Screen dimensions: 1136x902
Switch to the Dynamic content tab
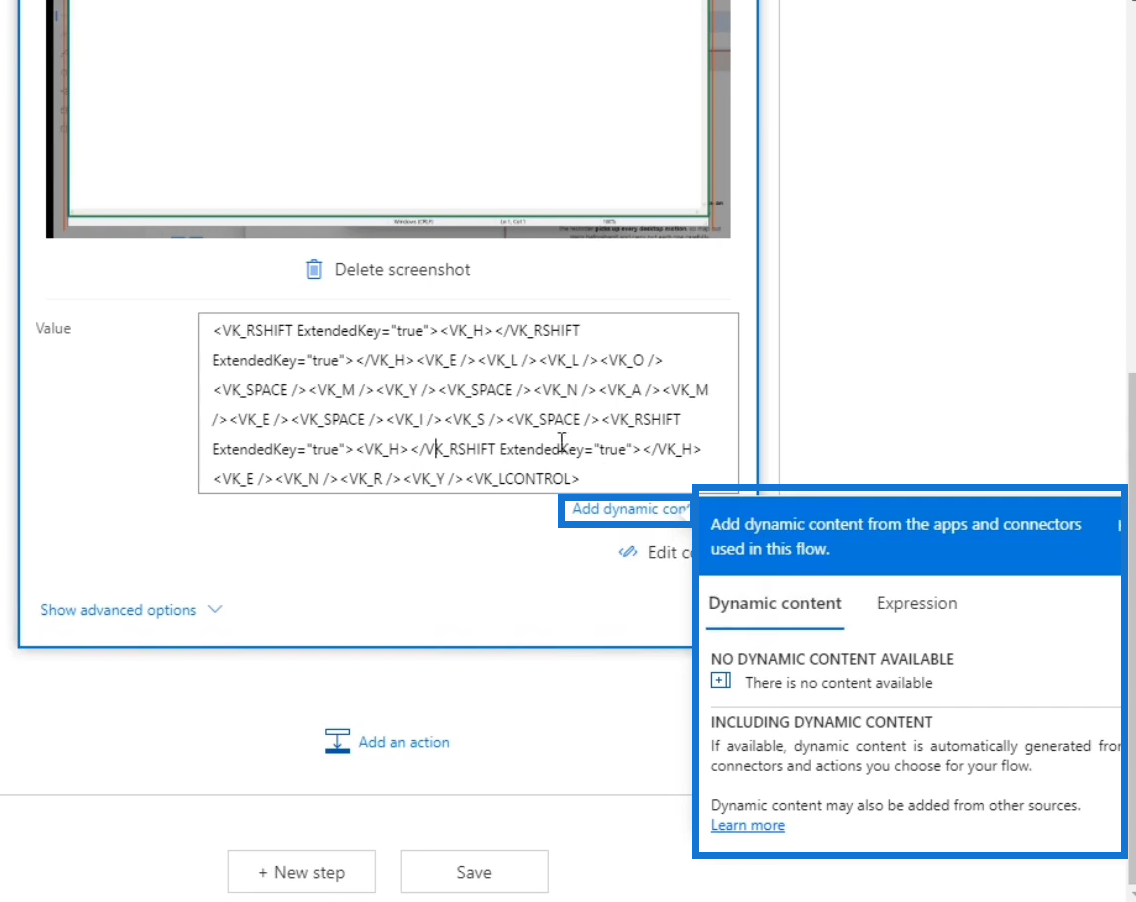[774, 604]
